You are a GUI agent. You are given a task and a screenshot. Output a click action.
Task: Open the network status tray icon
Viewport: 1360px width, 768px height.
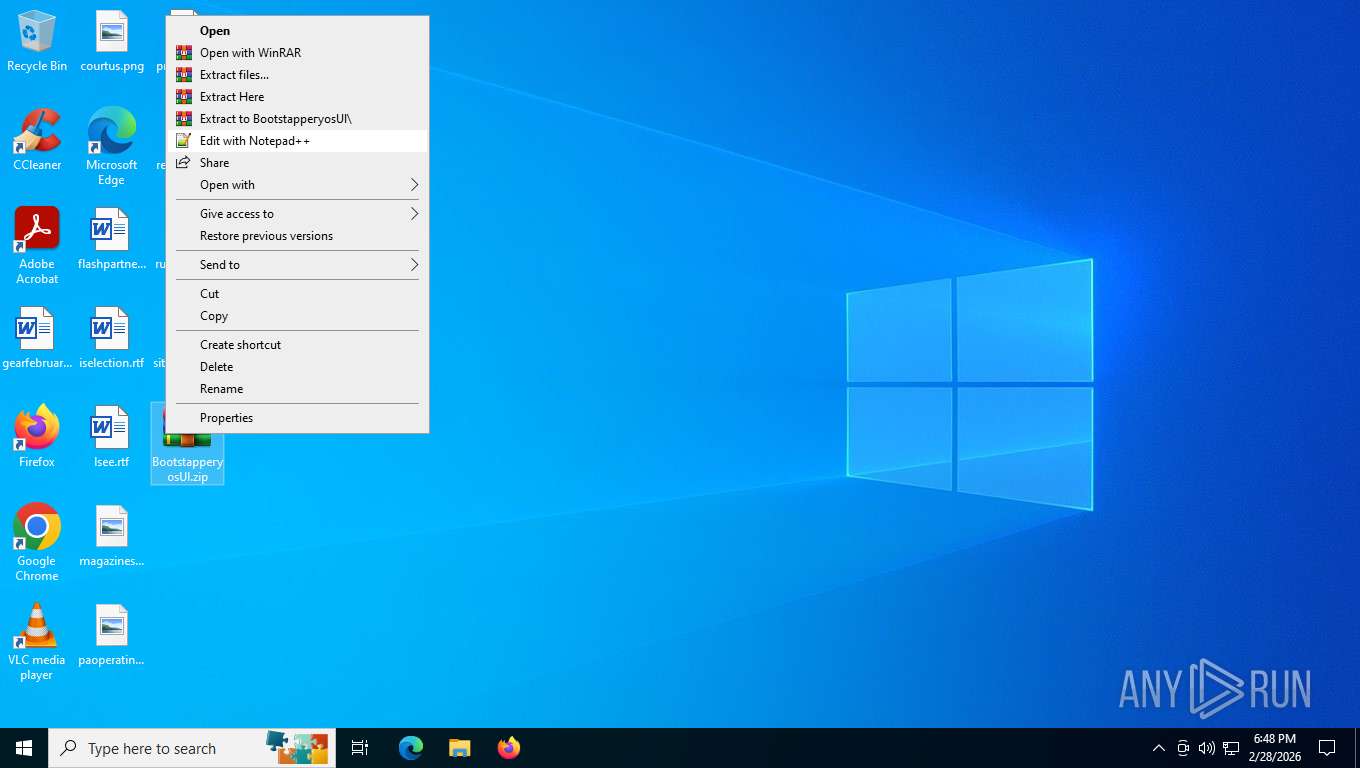click(x=1231, y=748)
